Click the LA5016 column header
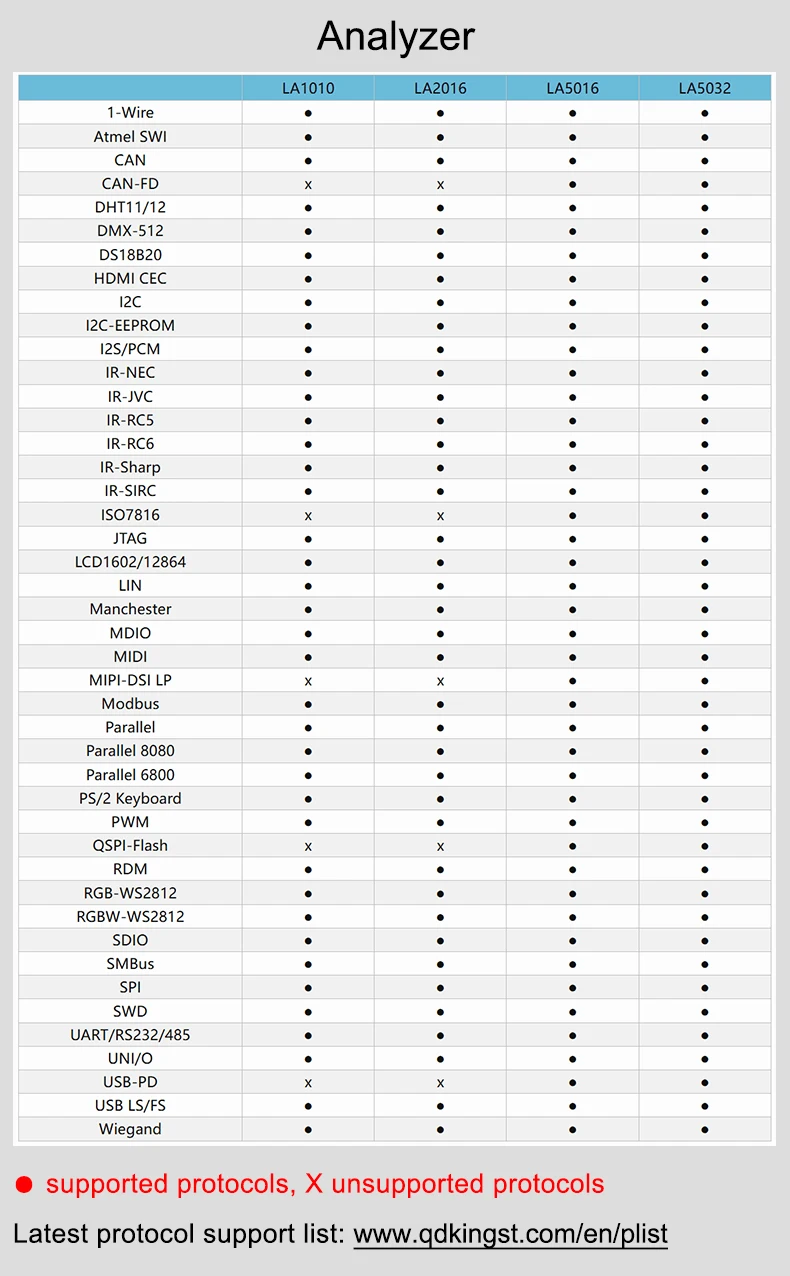The image size is (790, 1276). tap(573, 88)
